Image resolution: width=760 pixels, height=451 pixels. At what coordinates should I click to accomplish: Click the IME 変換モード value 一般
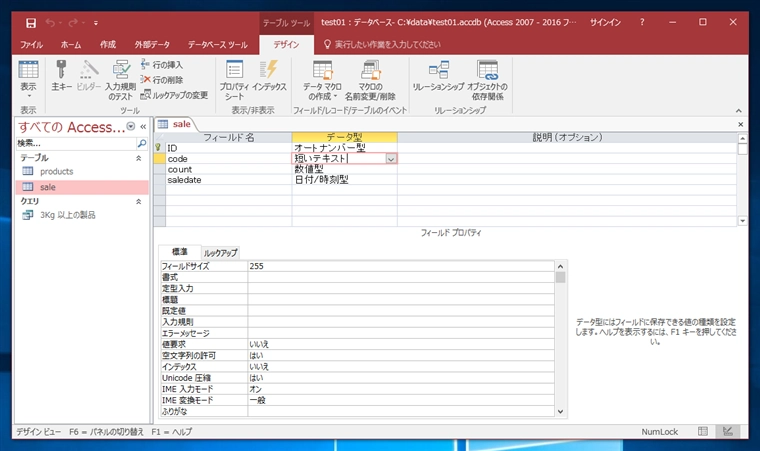pyautogui.click(x=401, y=400)
